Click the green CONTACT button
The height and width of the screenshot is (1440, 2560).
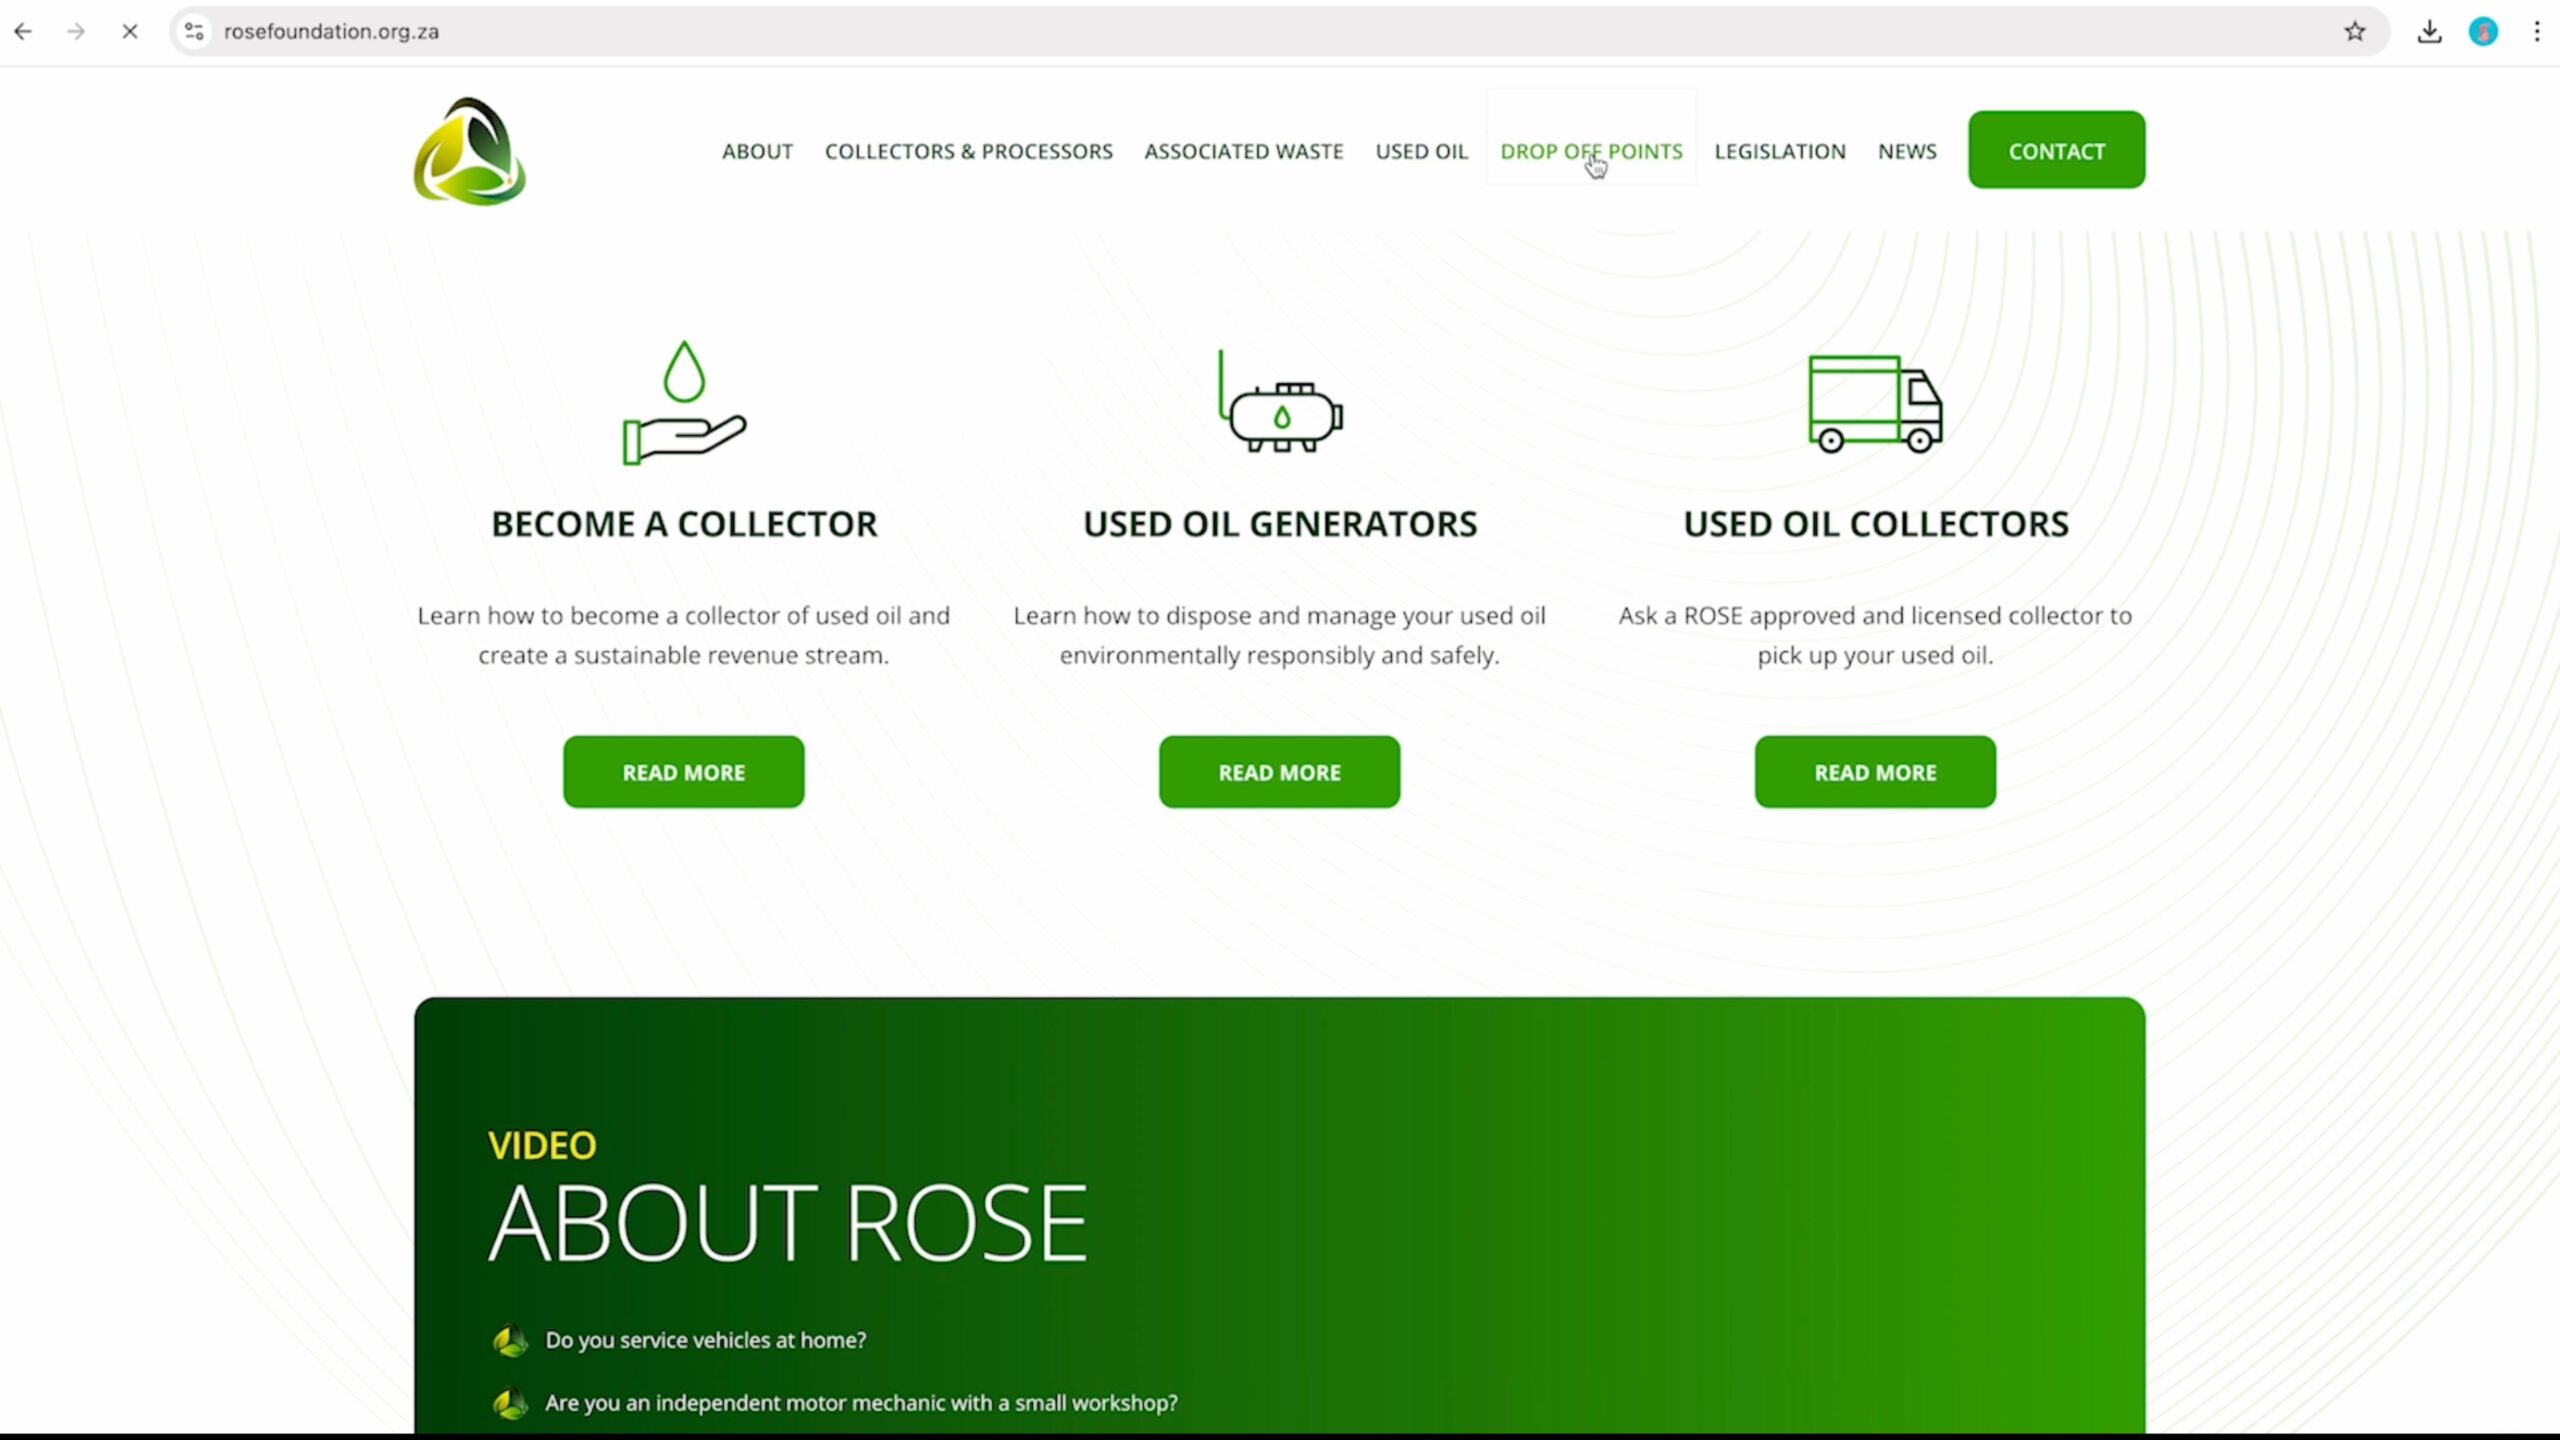[2056, 150]
